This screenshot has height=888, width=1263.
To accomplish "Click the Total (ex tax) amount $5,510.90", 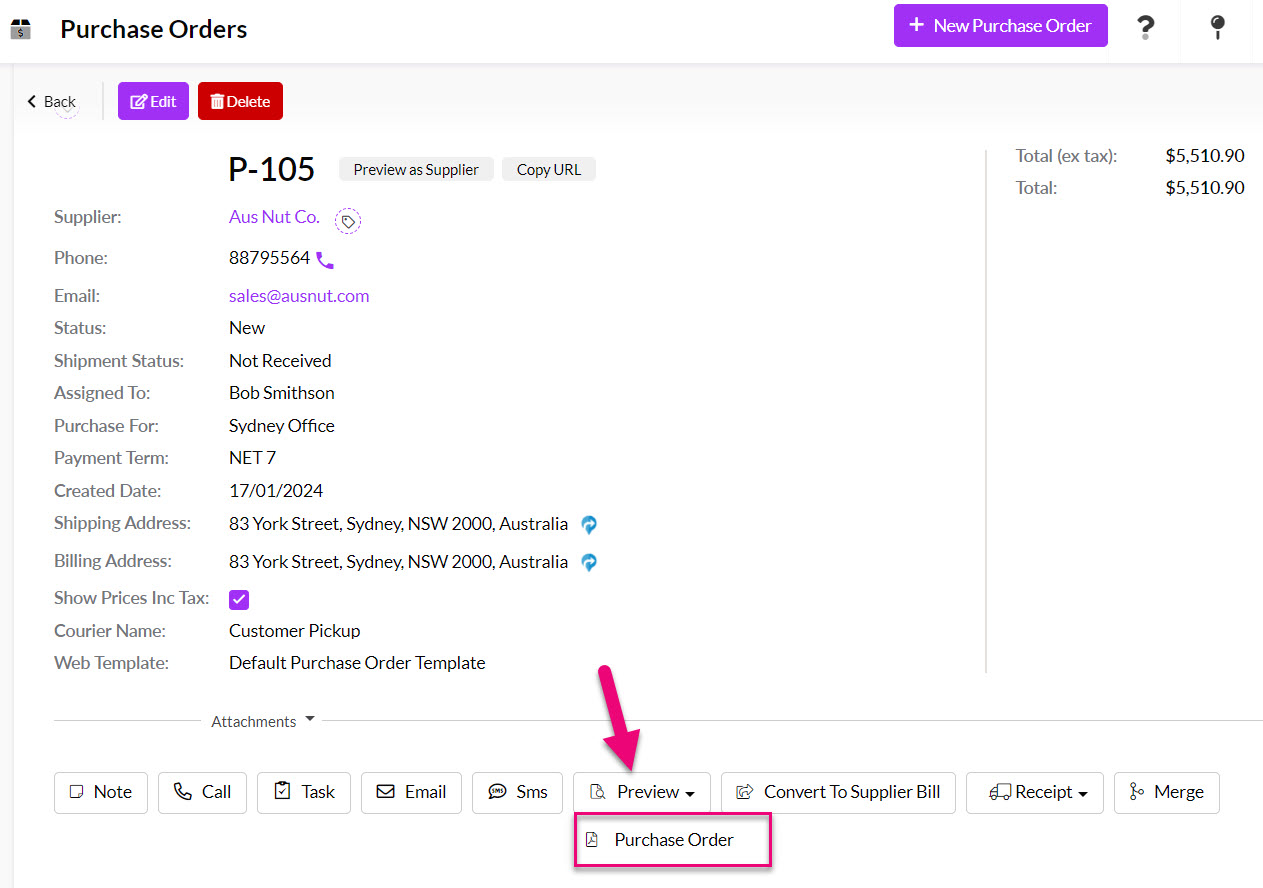I will click(x=1205, y=156).
